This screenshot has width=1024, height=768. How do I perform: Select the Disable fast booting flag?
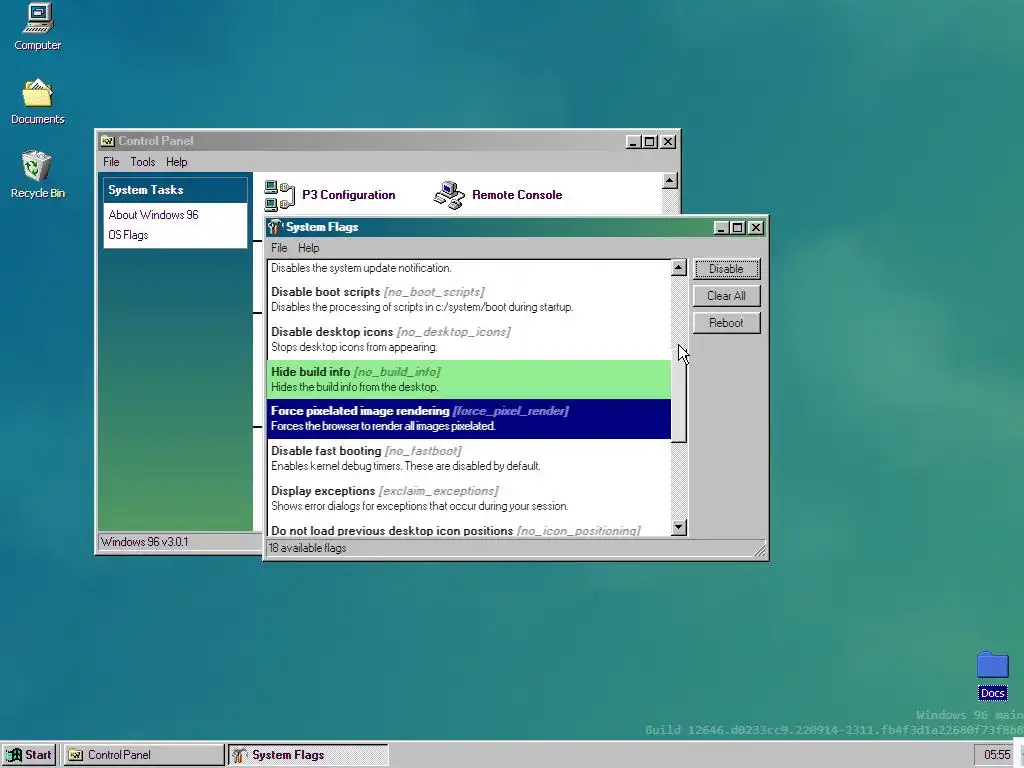click(469, 458)
